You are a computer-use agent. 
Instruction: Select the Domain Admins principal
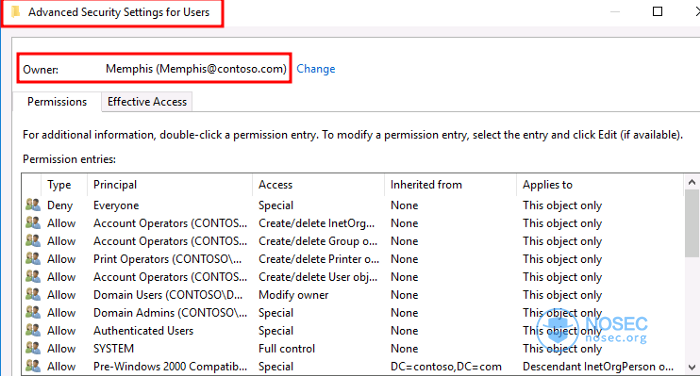point(170,313)
